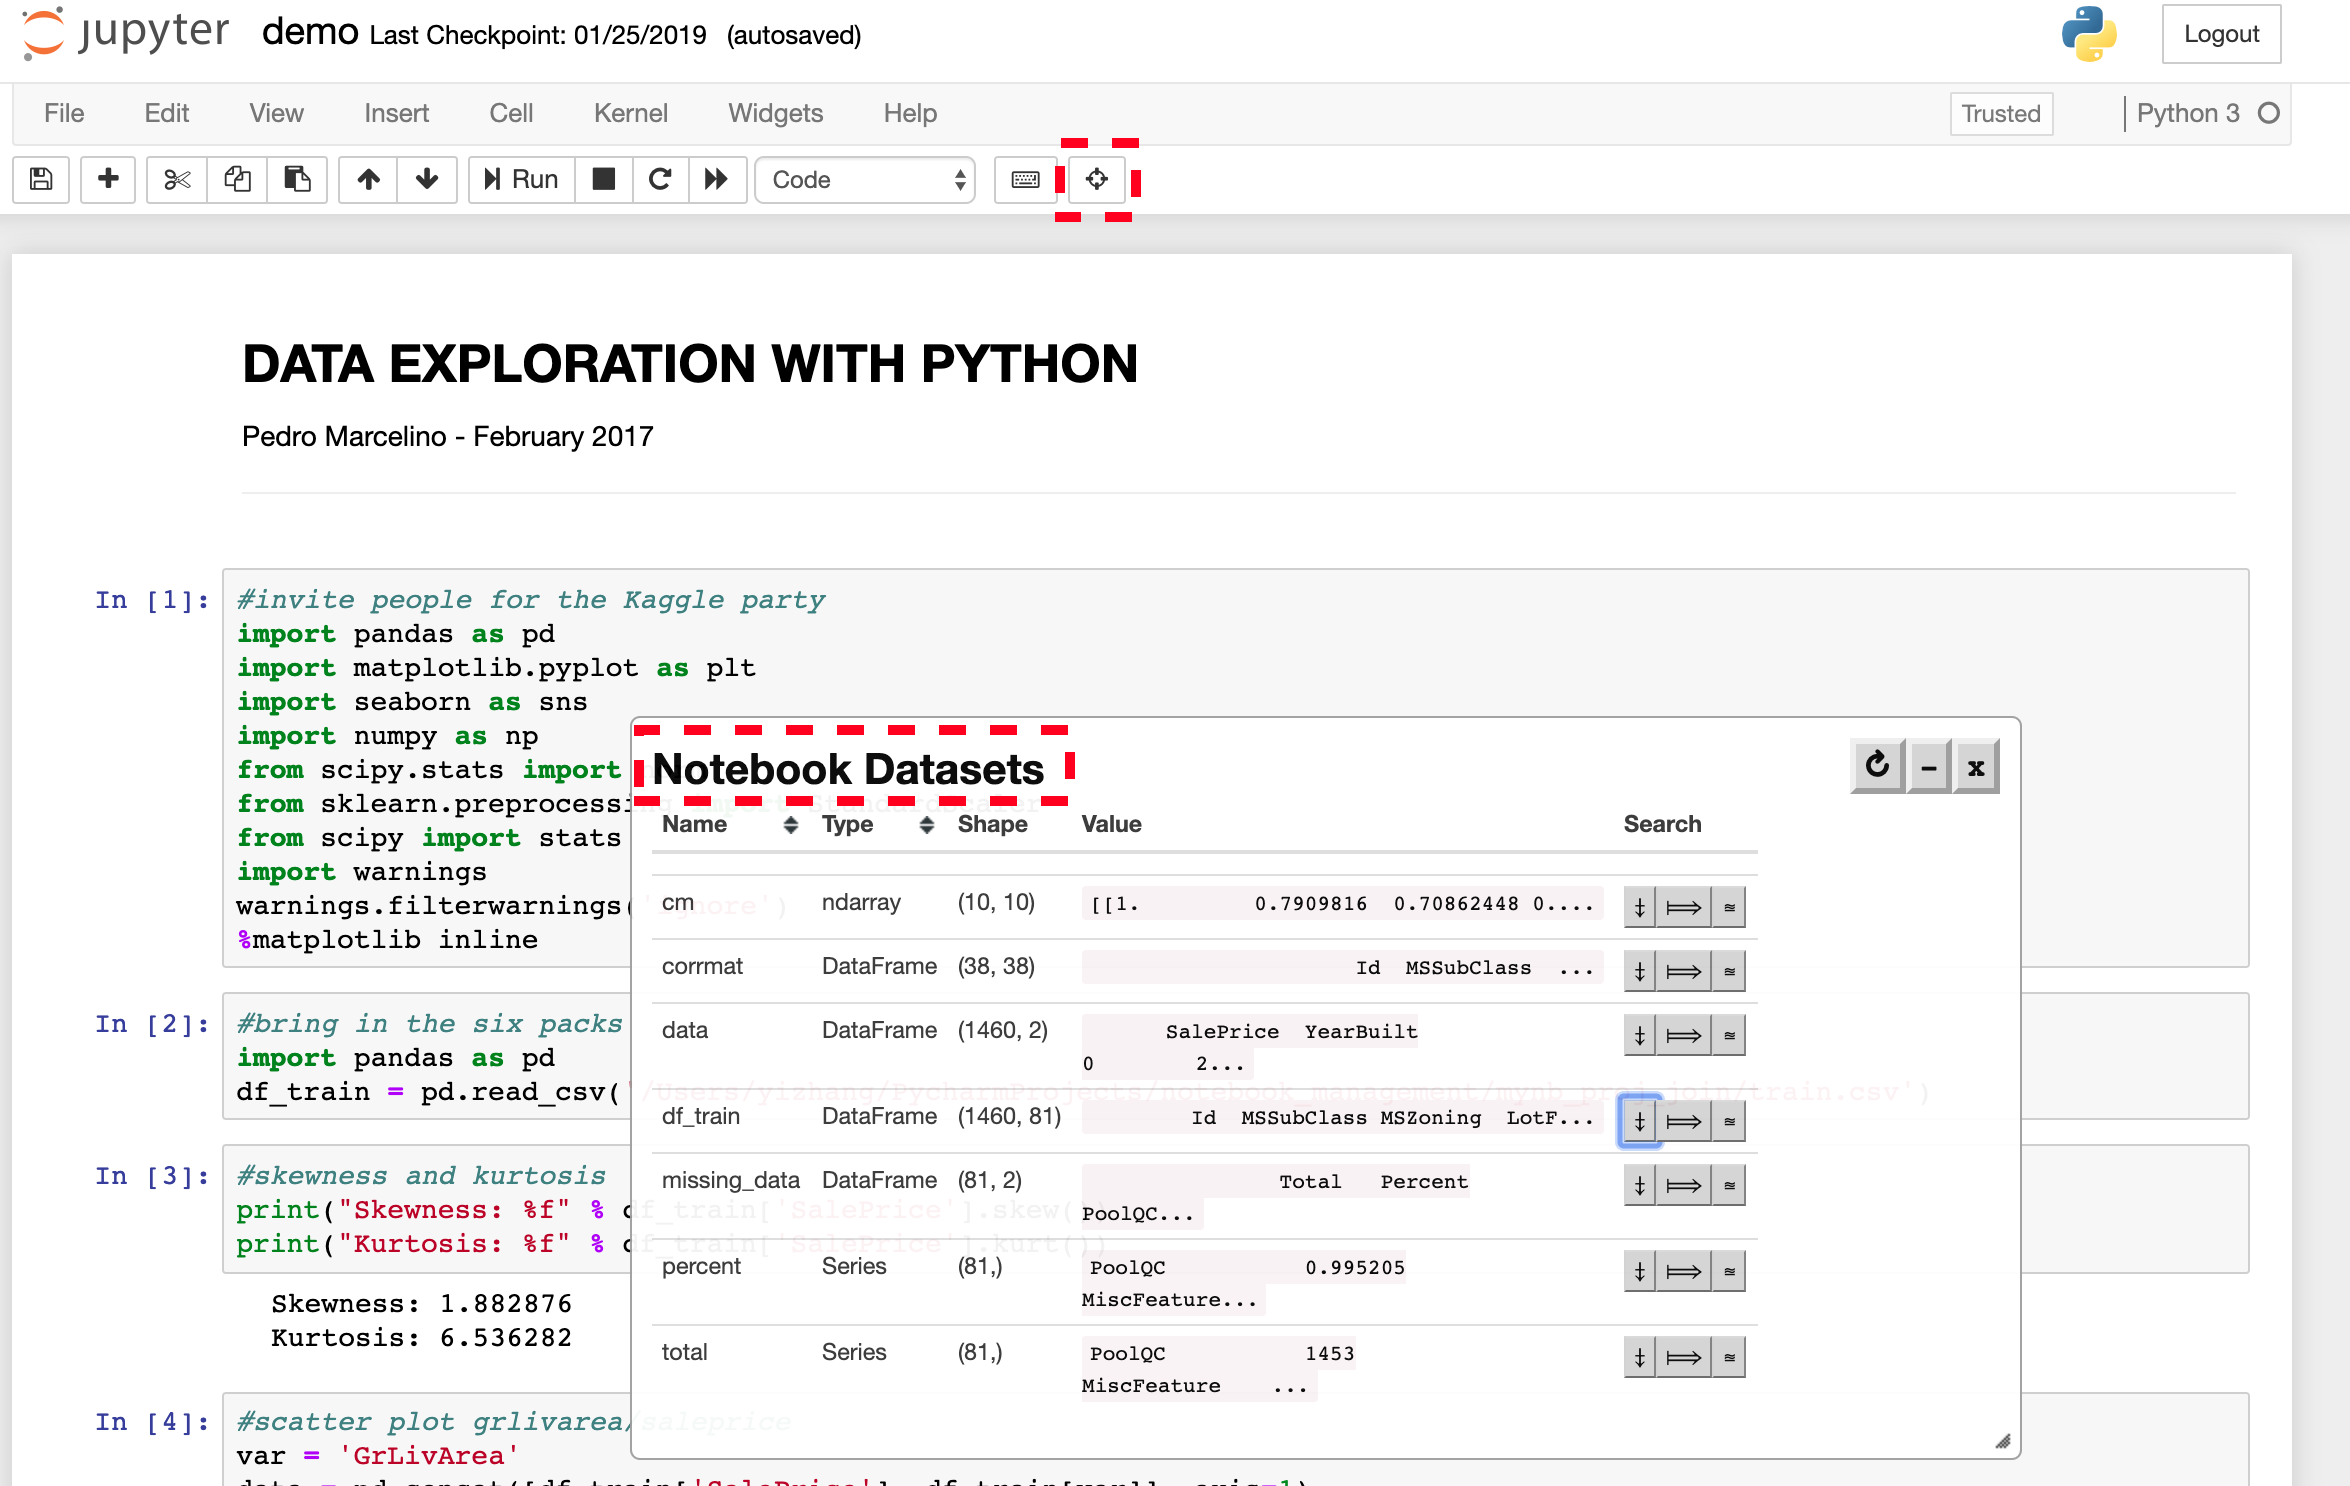Click the cm ndarray value preview

pyautogui.click(x=1342, y=903)
